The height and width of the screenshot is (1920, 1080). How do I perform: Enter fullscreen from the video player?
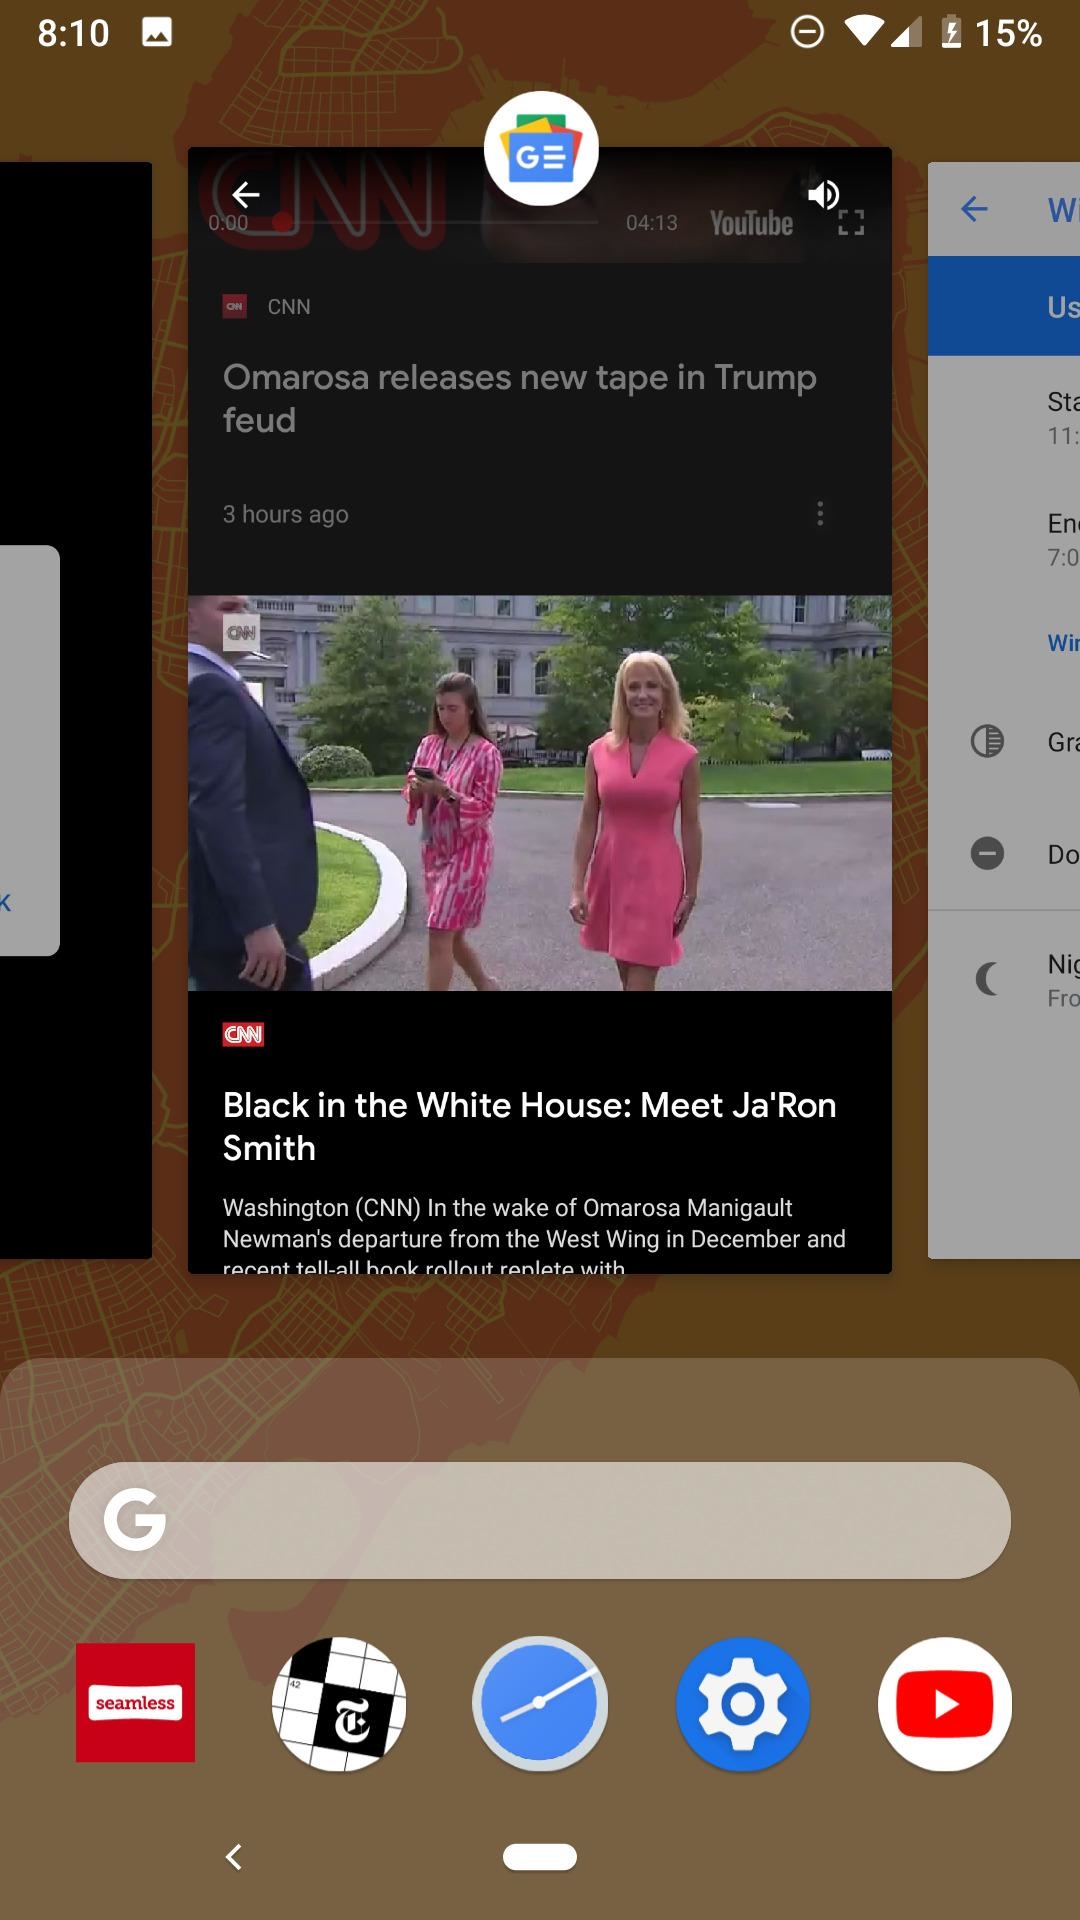(x=851, y=223)
